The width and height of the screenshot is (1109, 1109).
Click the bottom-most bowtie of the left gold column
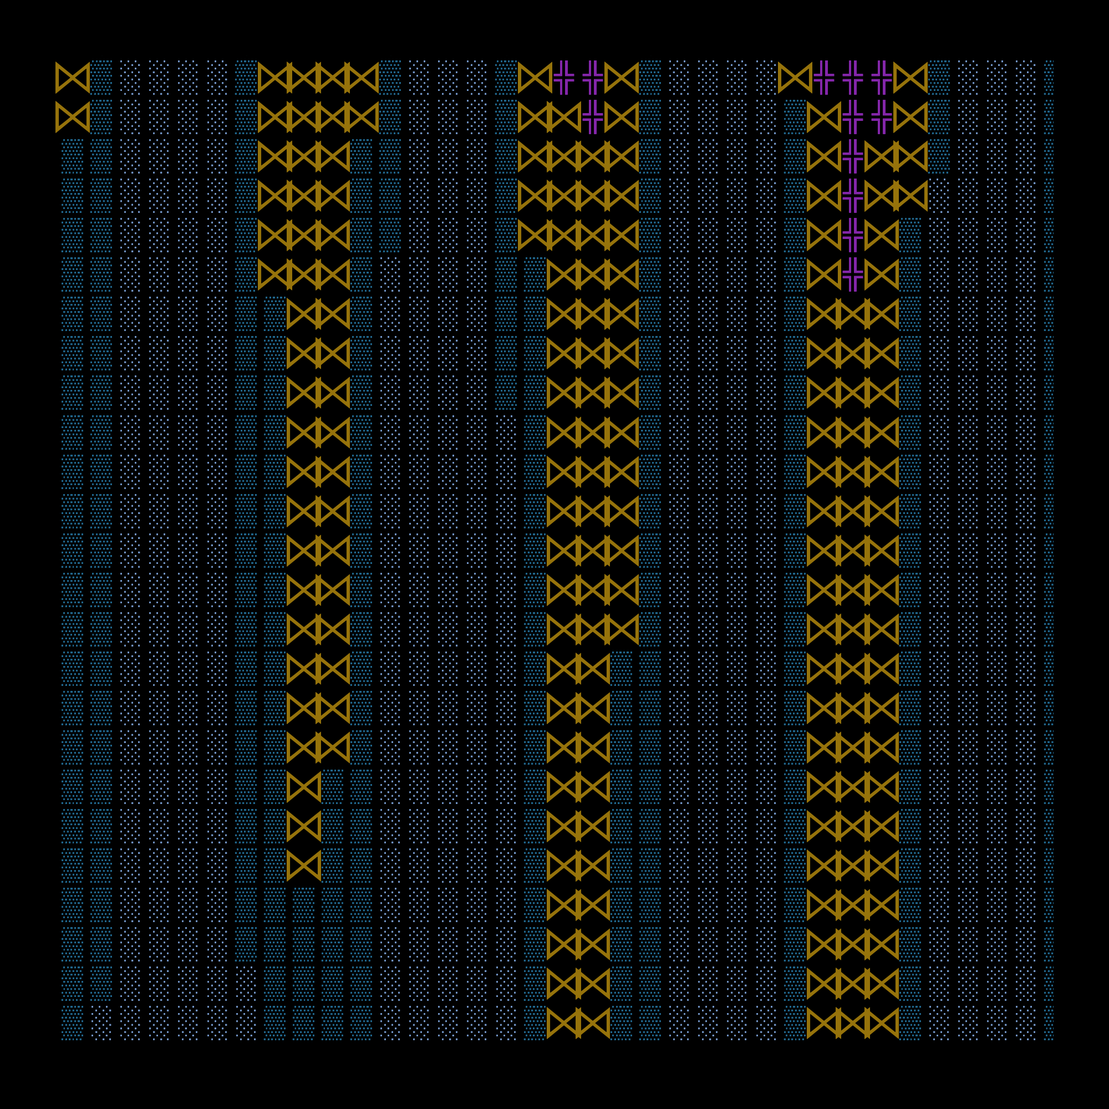click(x=303, y=865)
